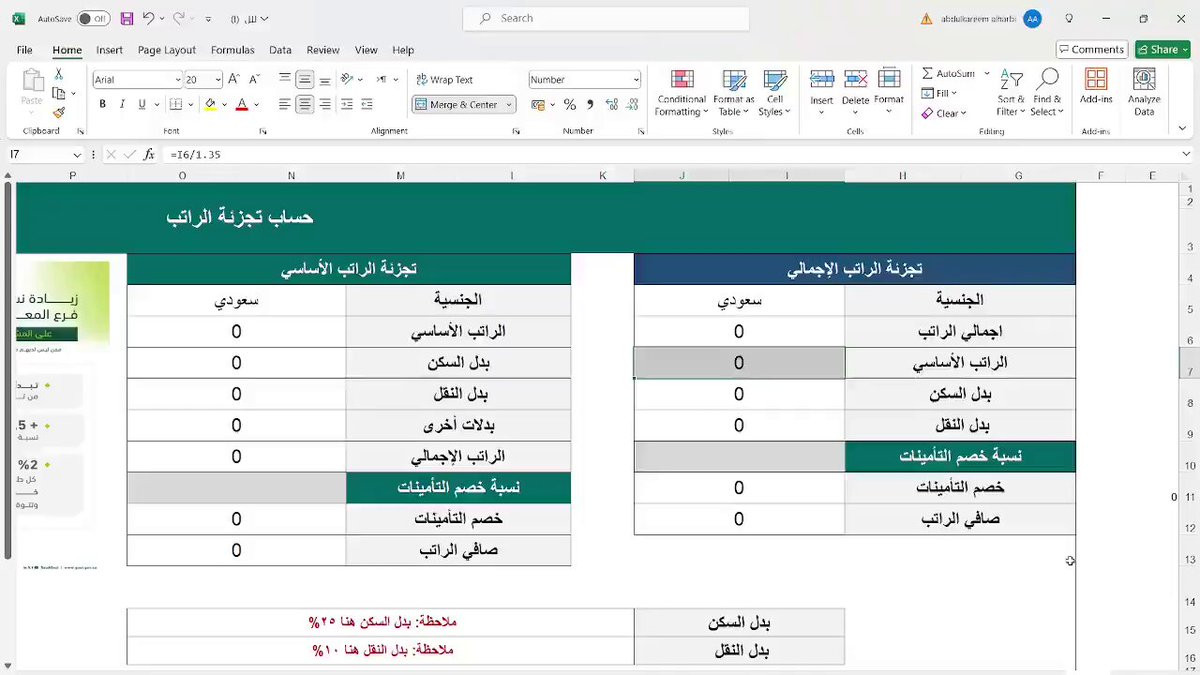Click the Comments button
The width and height of the screenshot is (1200, 675).
[x=1092, y=49]
